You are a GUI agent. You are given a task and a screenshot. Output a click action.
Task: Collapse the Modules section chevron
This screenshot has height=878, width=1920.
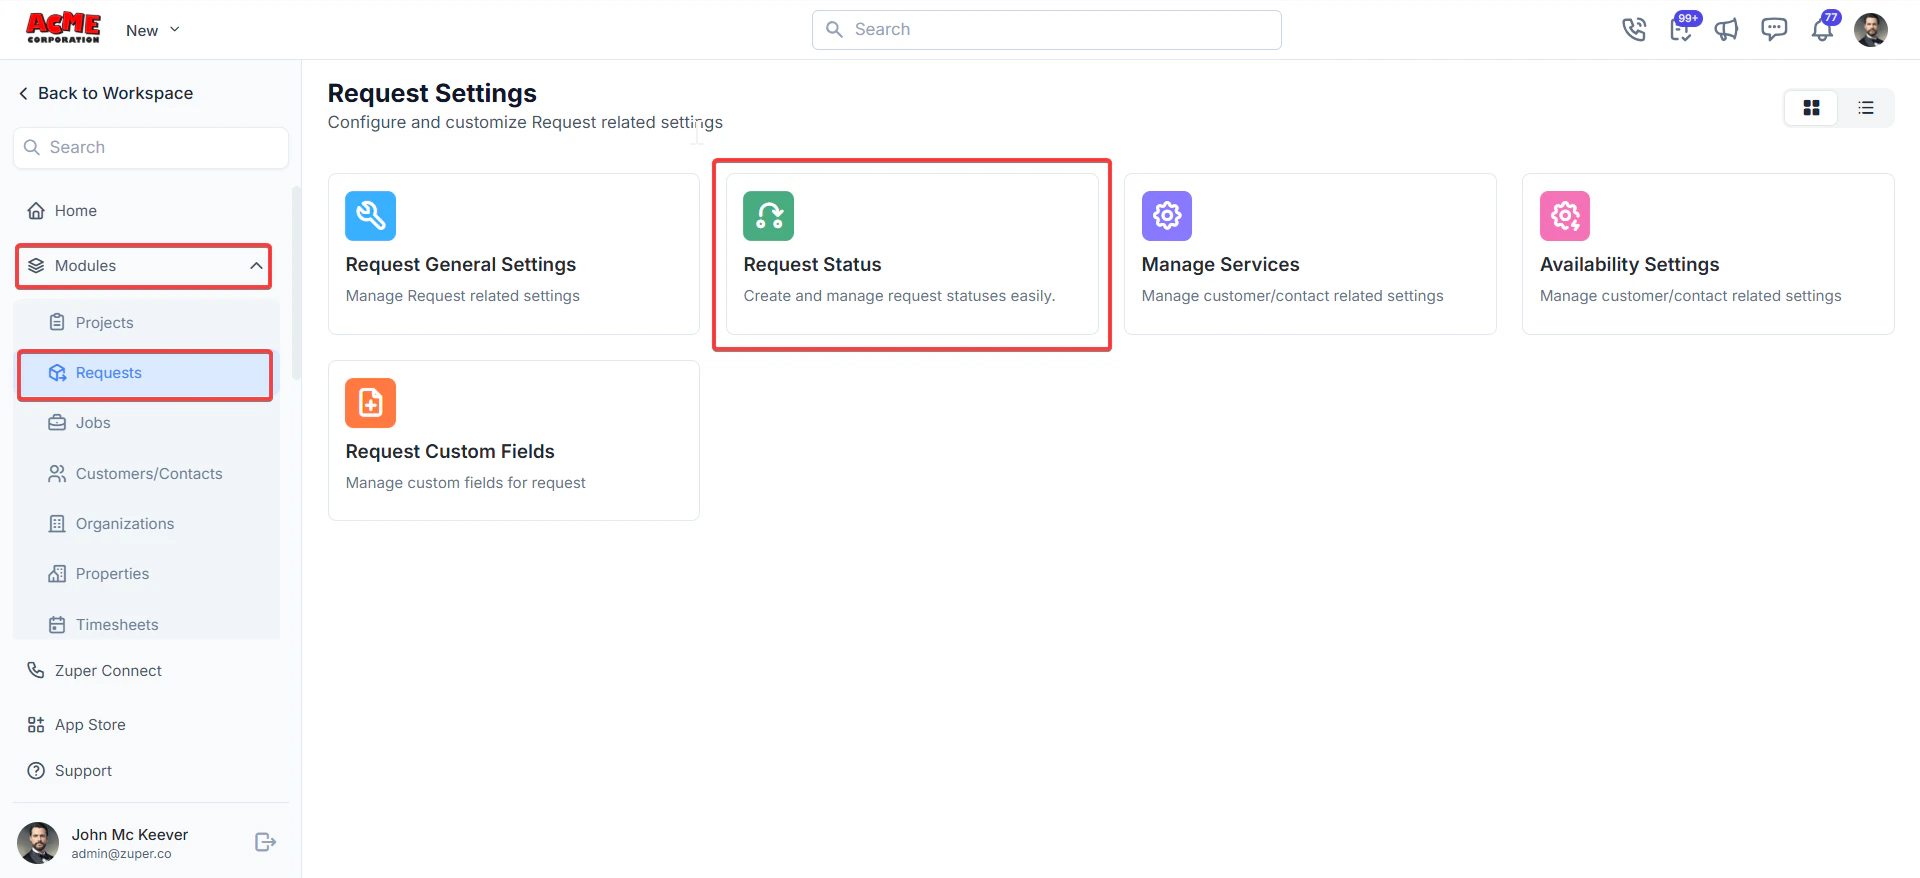click(256, 266)
